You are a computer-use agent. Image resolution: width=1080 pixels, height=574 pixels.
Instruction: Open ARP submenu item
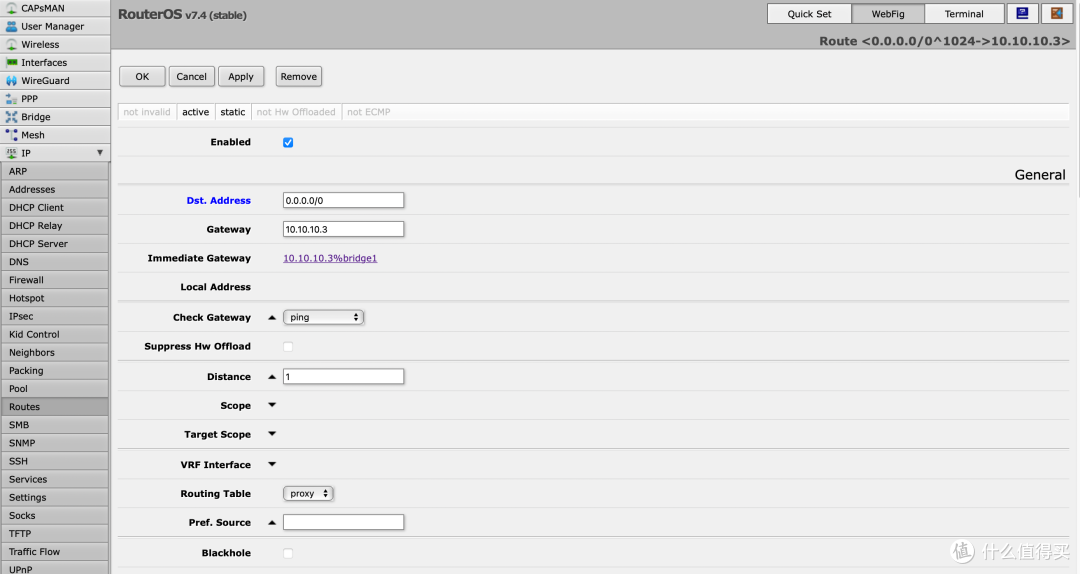[54, 171]
